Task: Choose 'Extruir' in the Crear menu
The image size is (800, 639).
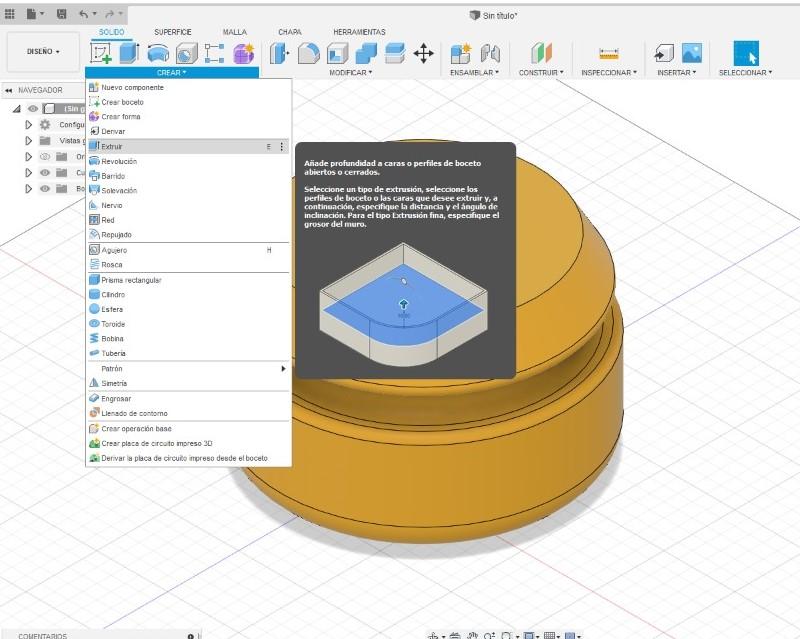Action: pos(189,146)
